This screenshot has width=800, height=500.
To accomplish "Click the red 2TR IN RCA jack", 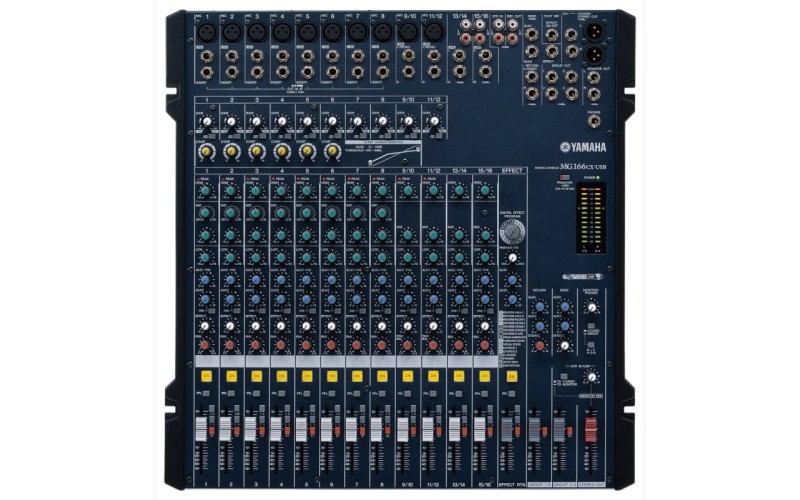I will pos(498,38).
